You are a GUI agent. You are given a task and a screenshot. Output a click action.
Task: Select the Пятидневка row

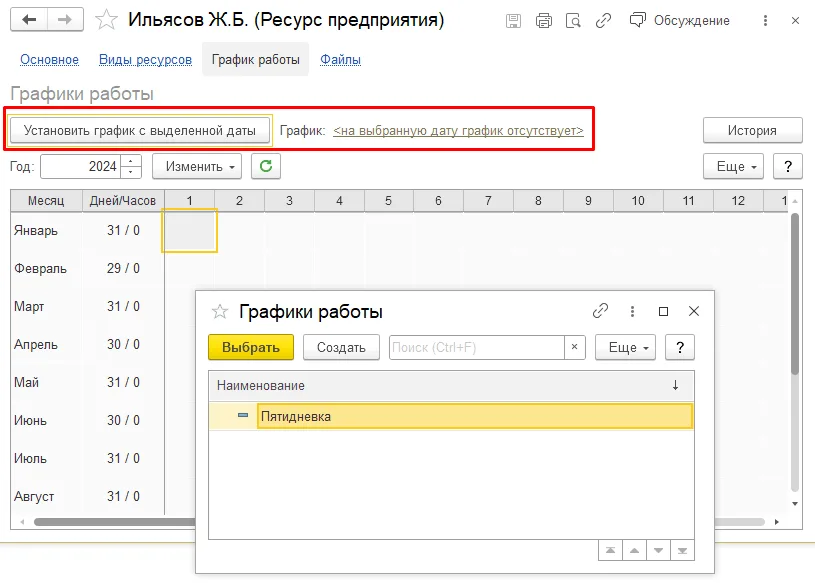[x=451, y=416]
